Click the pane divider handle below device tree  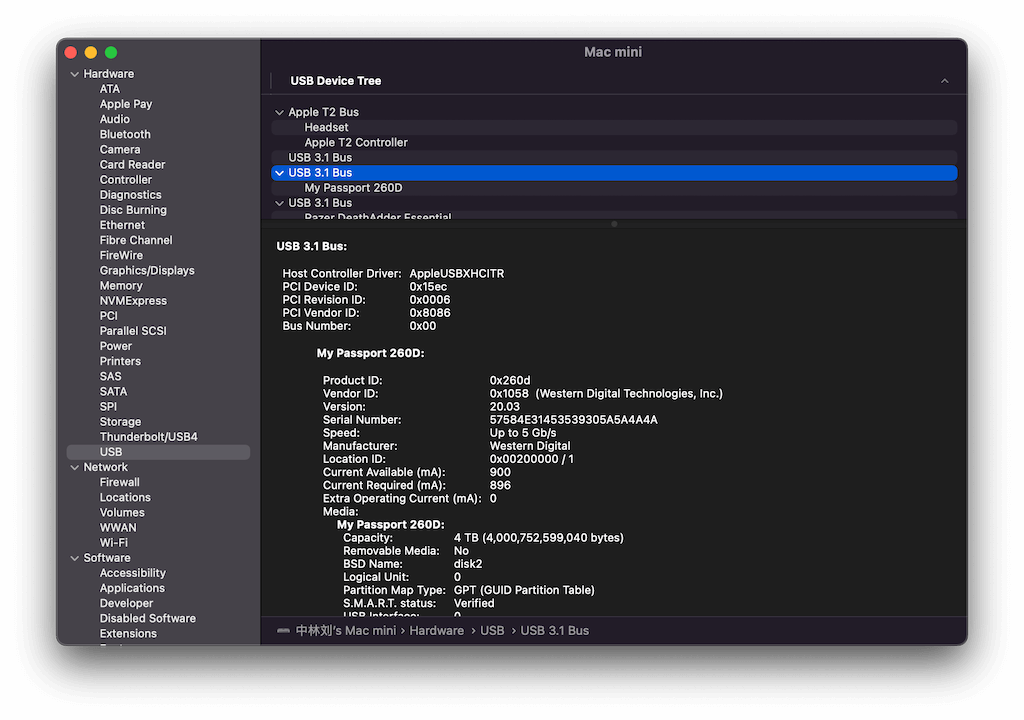coord(614,224)
